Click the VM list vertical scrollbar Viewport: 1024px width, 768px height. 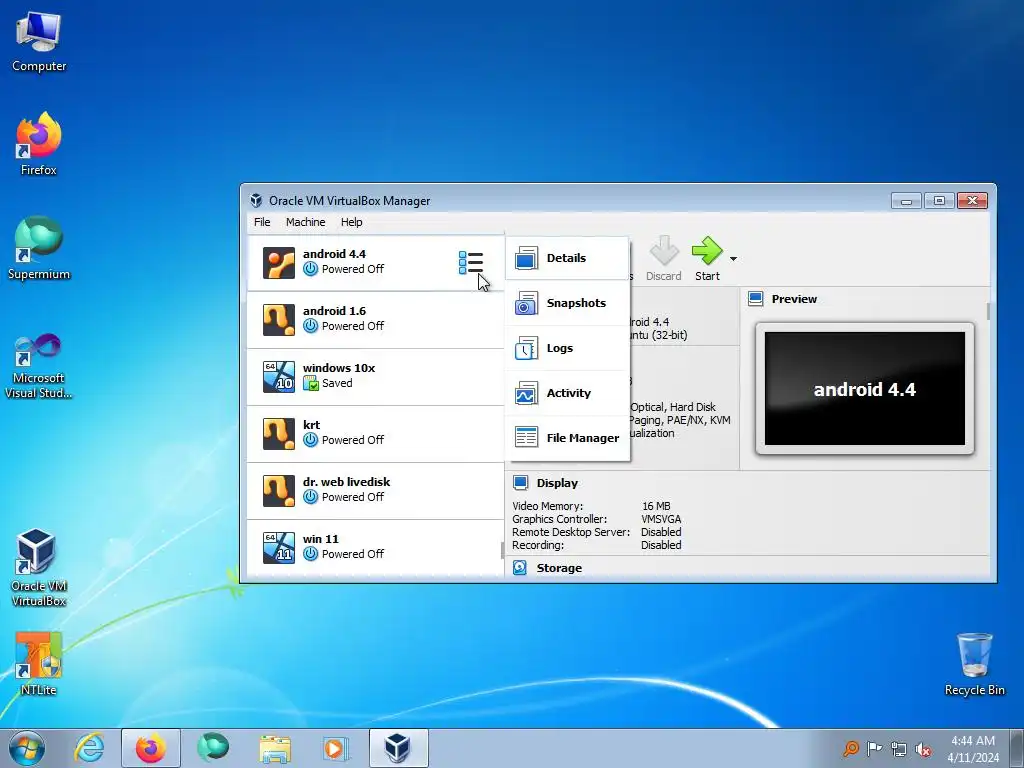click(503, 551)
